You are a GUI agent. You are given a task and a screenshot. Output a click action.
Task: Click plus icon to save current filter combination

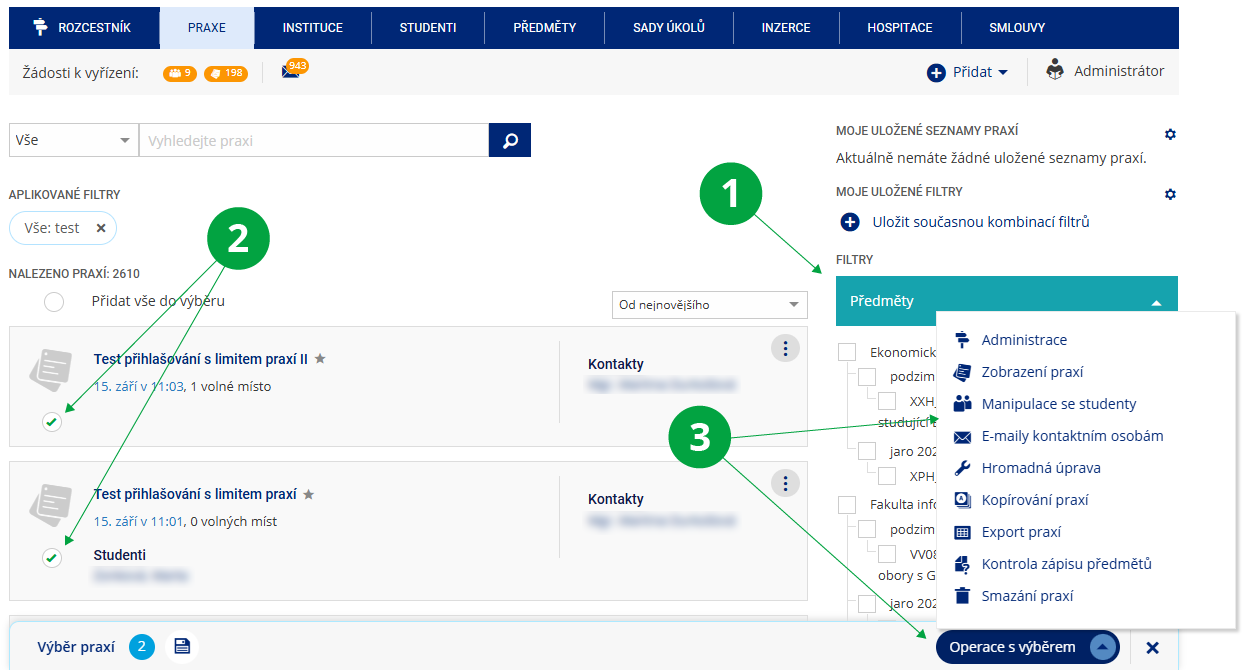click(851, 222)
